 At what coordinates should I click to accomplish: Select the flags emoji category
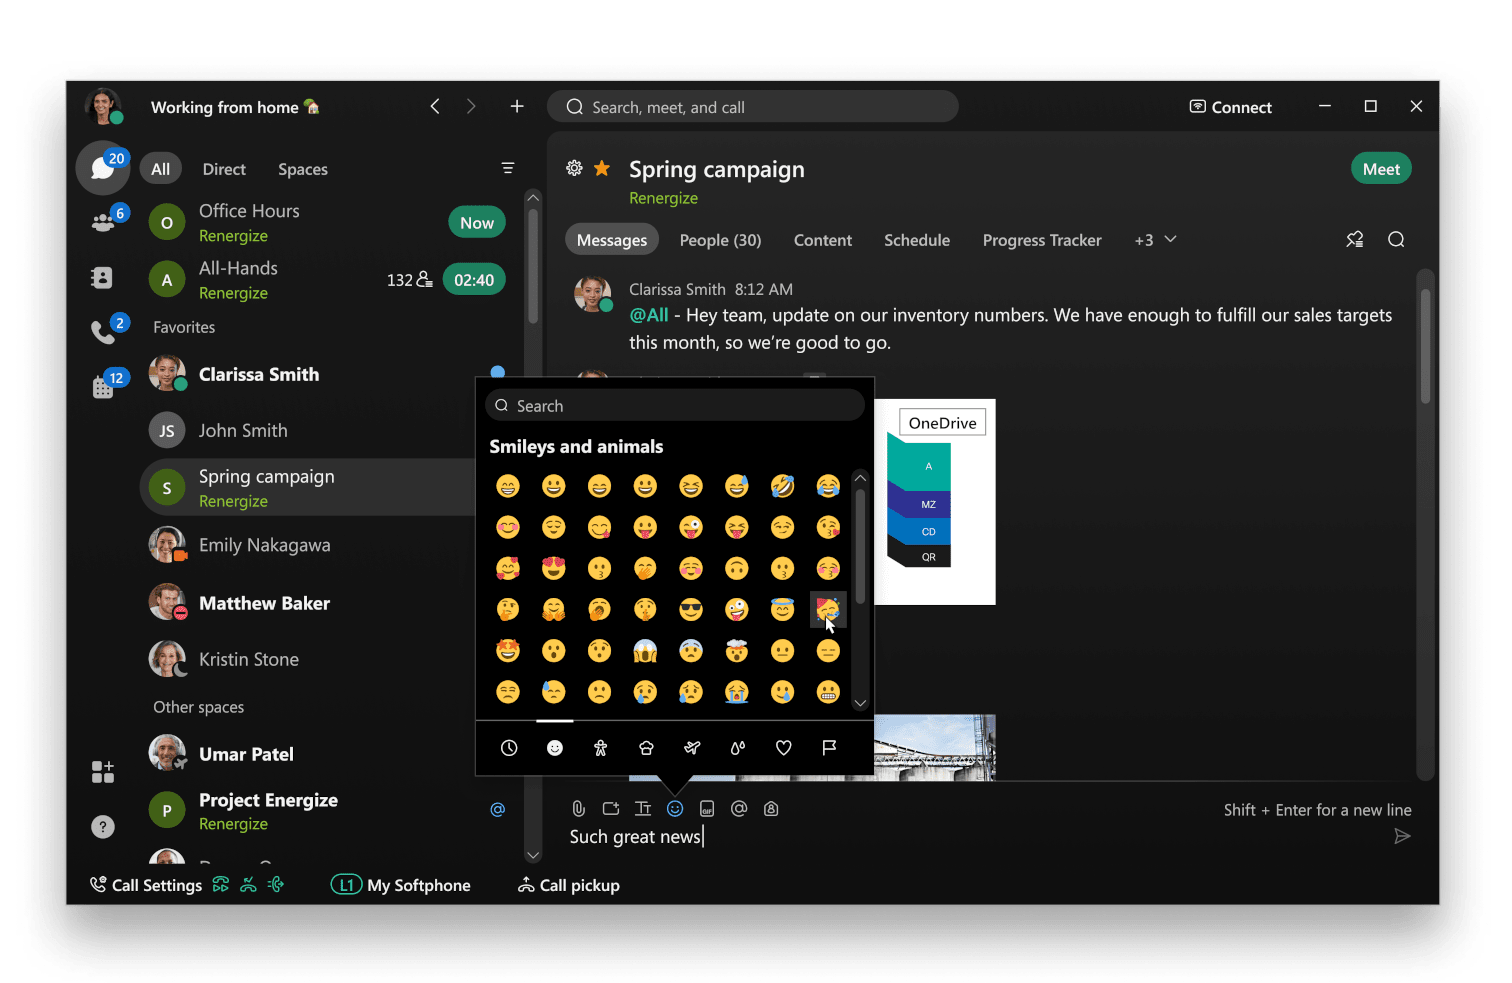click(x=829, y=747)
